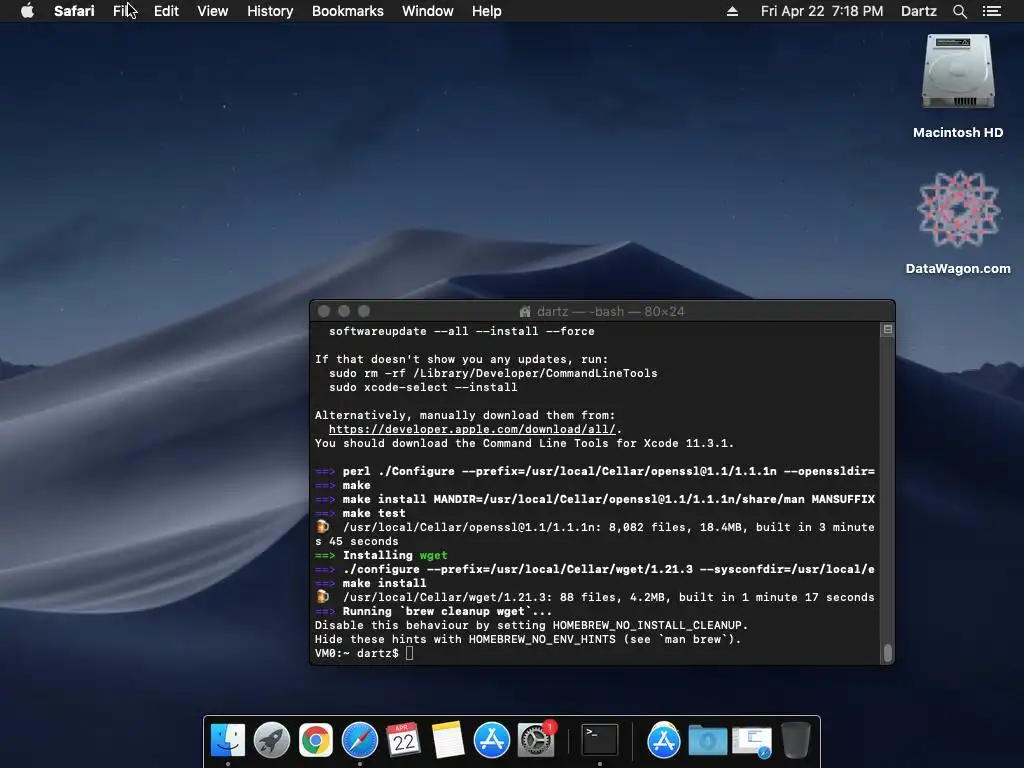Image resolution: width=1024 pixels, height=768 pixels.
Task: Click the eject icon in menu bar
Action: pos(732,11)
